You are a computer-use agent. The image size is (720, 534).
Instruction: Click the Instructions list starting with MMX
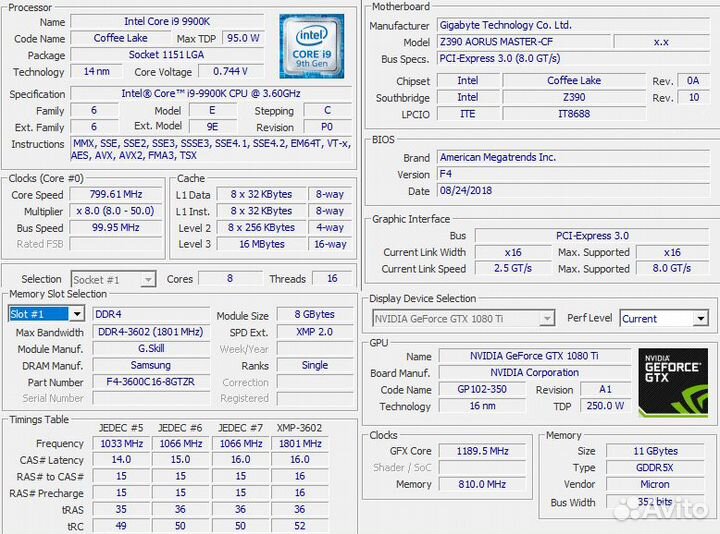click(x=211, y=149)
